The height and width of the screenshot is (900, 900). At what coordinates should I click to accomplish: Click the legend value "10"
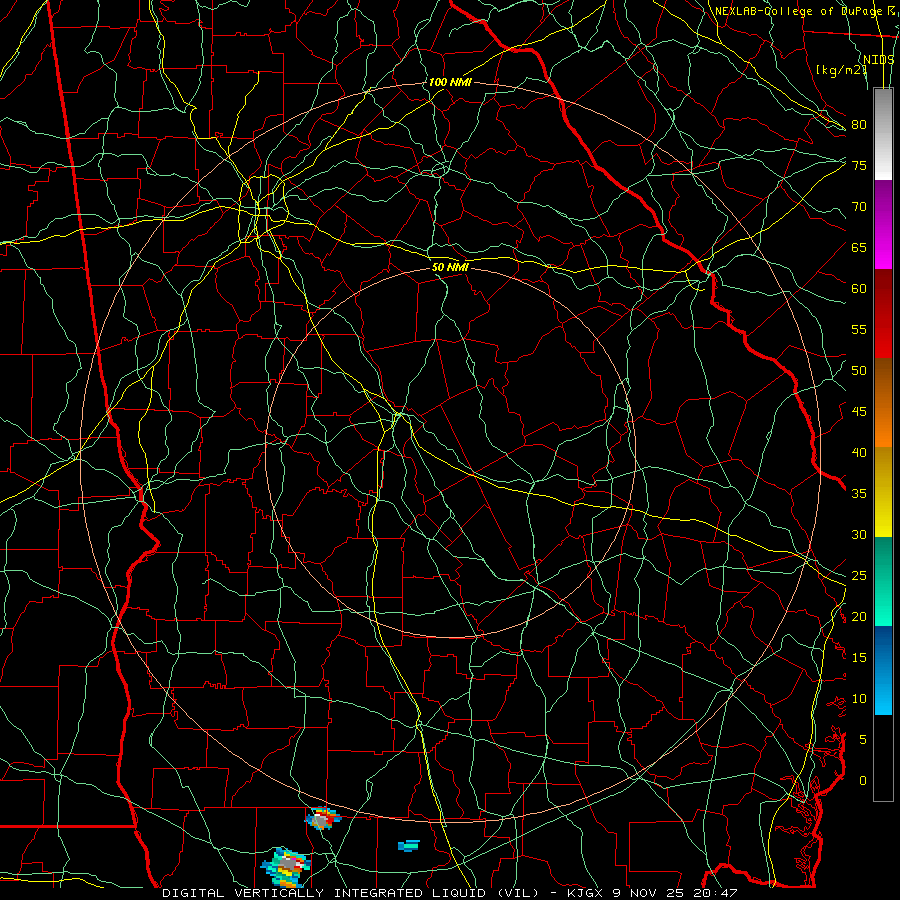[x=859, y=699]
